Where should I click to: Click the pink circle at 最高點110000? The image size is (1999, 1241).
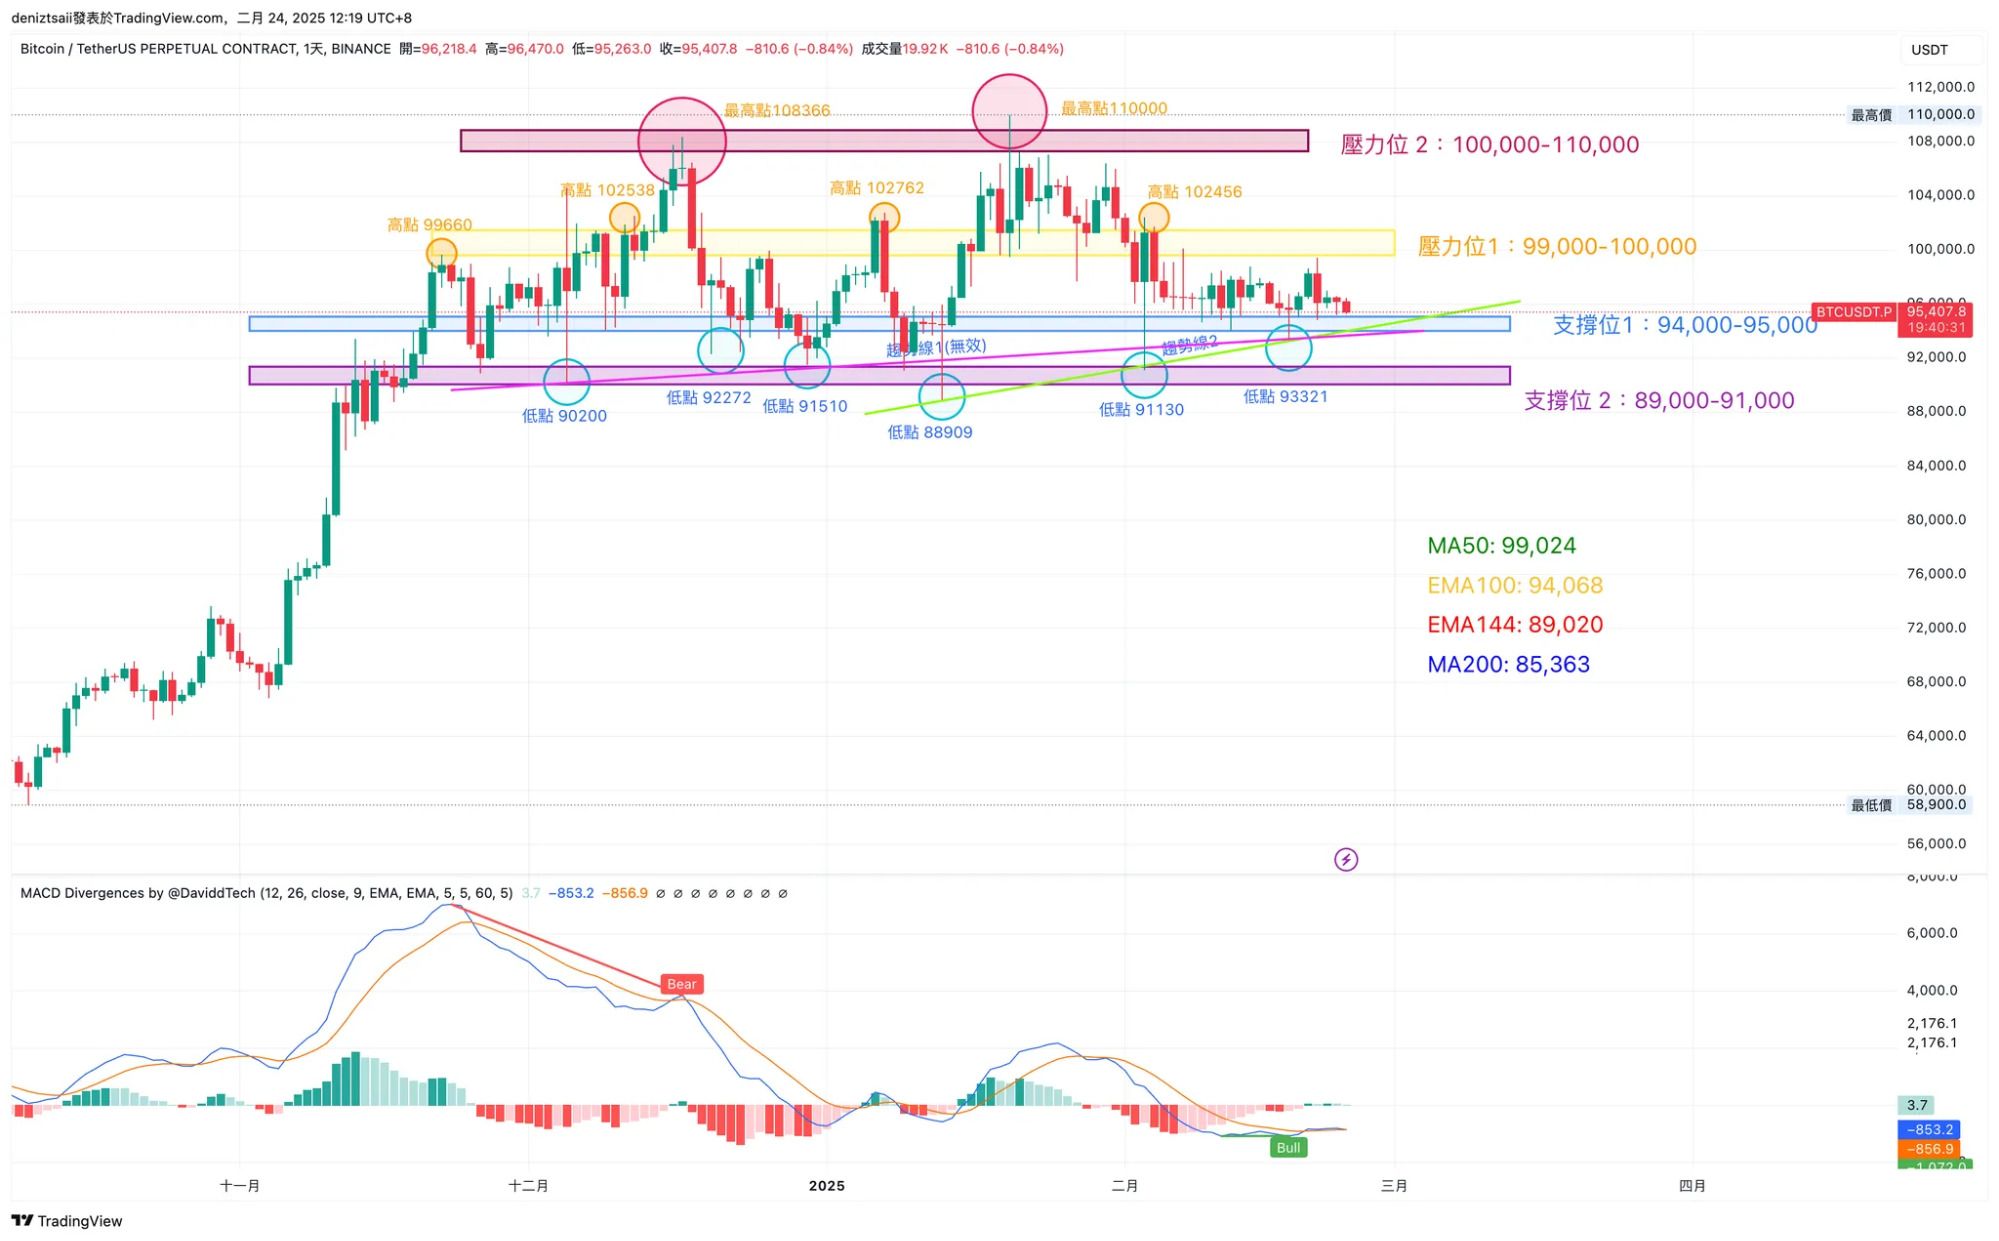[x=1009, y=111]
